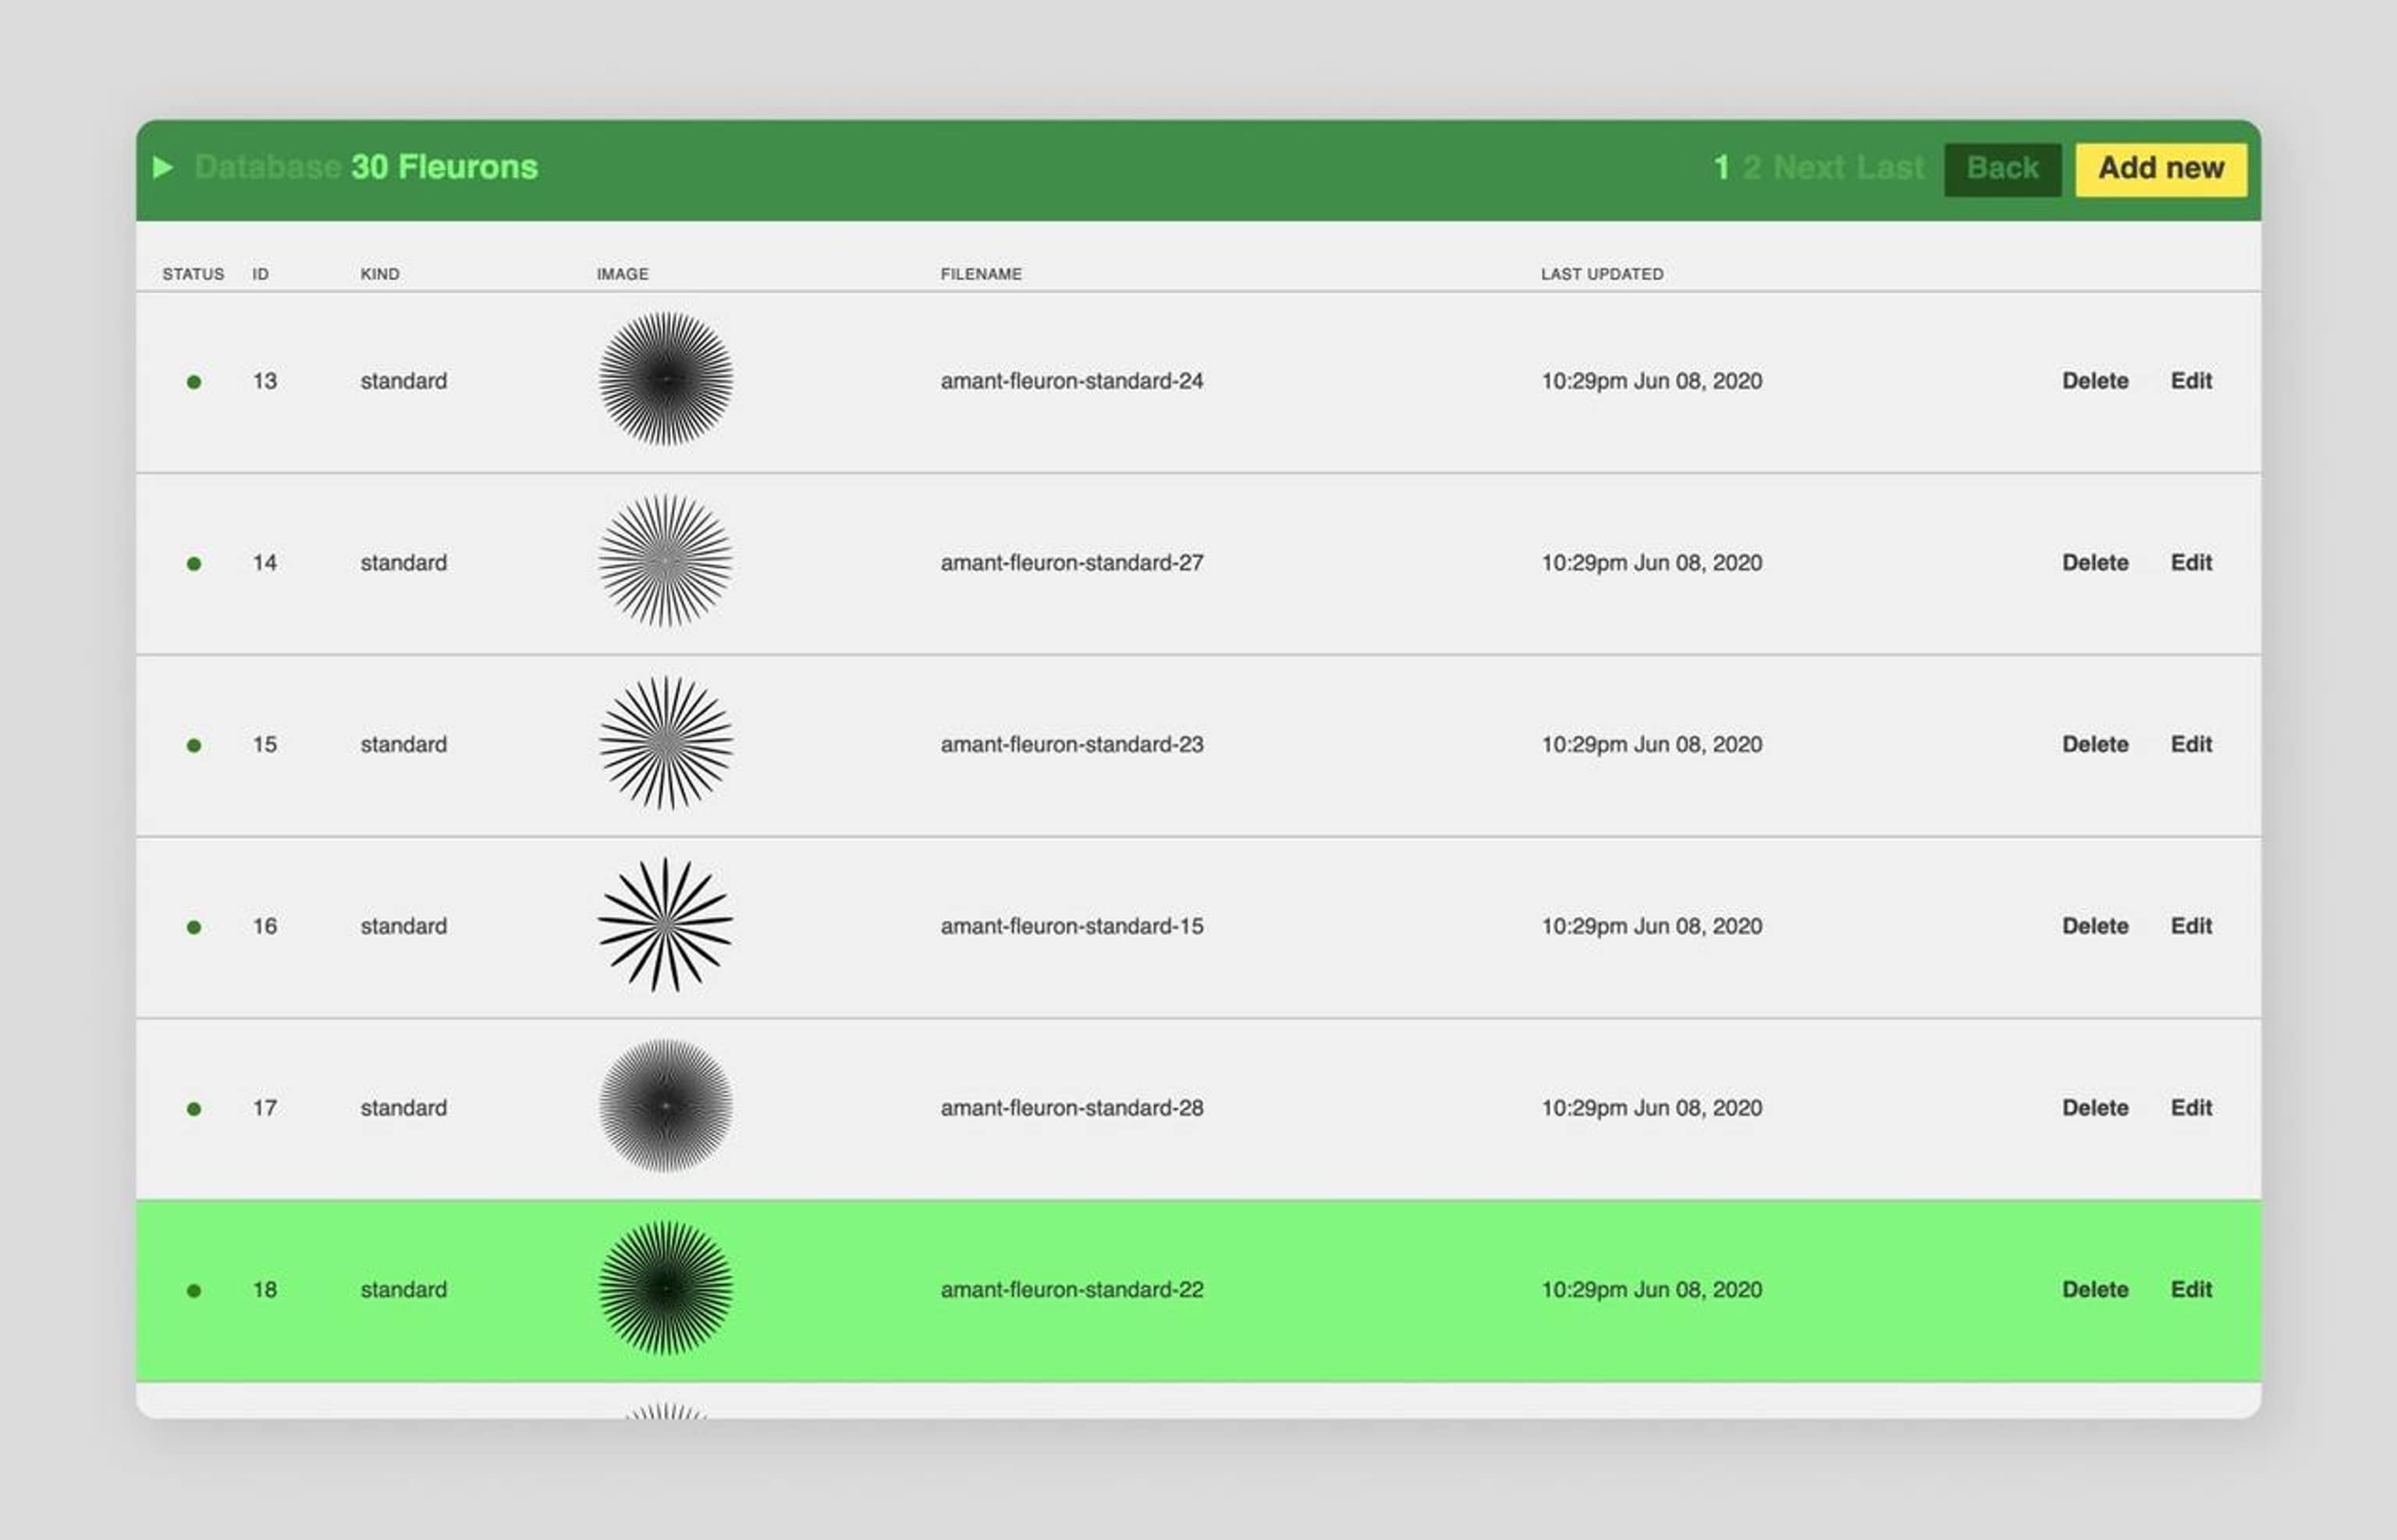Go to page 2 of results
The width and height of the screenshot is (2397, 1540).
coord(1751,167)
